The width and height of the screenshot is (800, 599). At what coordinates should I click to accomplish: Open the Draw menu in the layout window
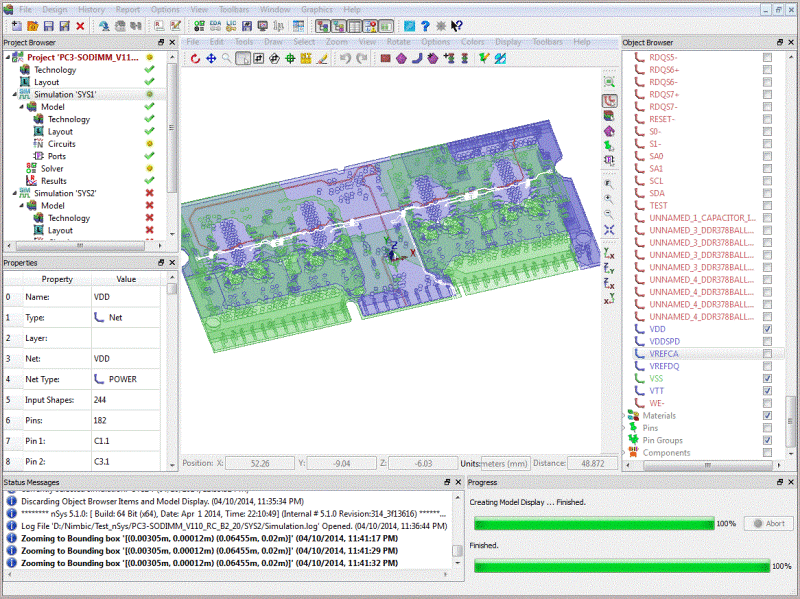tap(273, 42)
